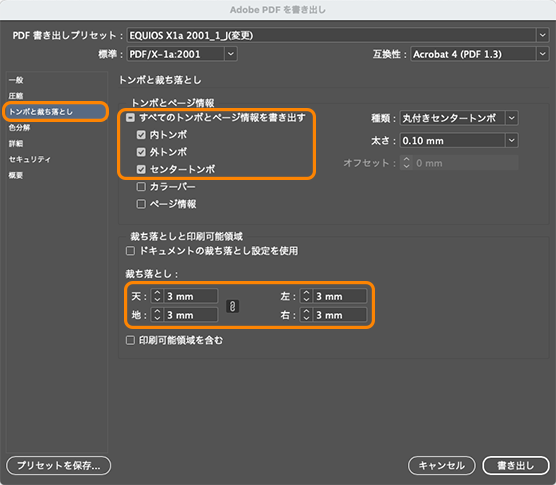Click the bleed link chain icon
Image resolution: width=556 pixels, height=485 pixels.
coord(232,306)
